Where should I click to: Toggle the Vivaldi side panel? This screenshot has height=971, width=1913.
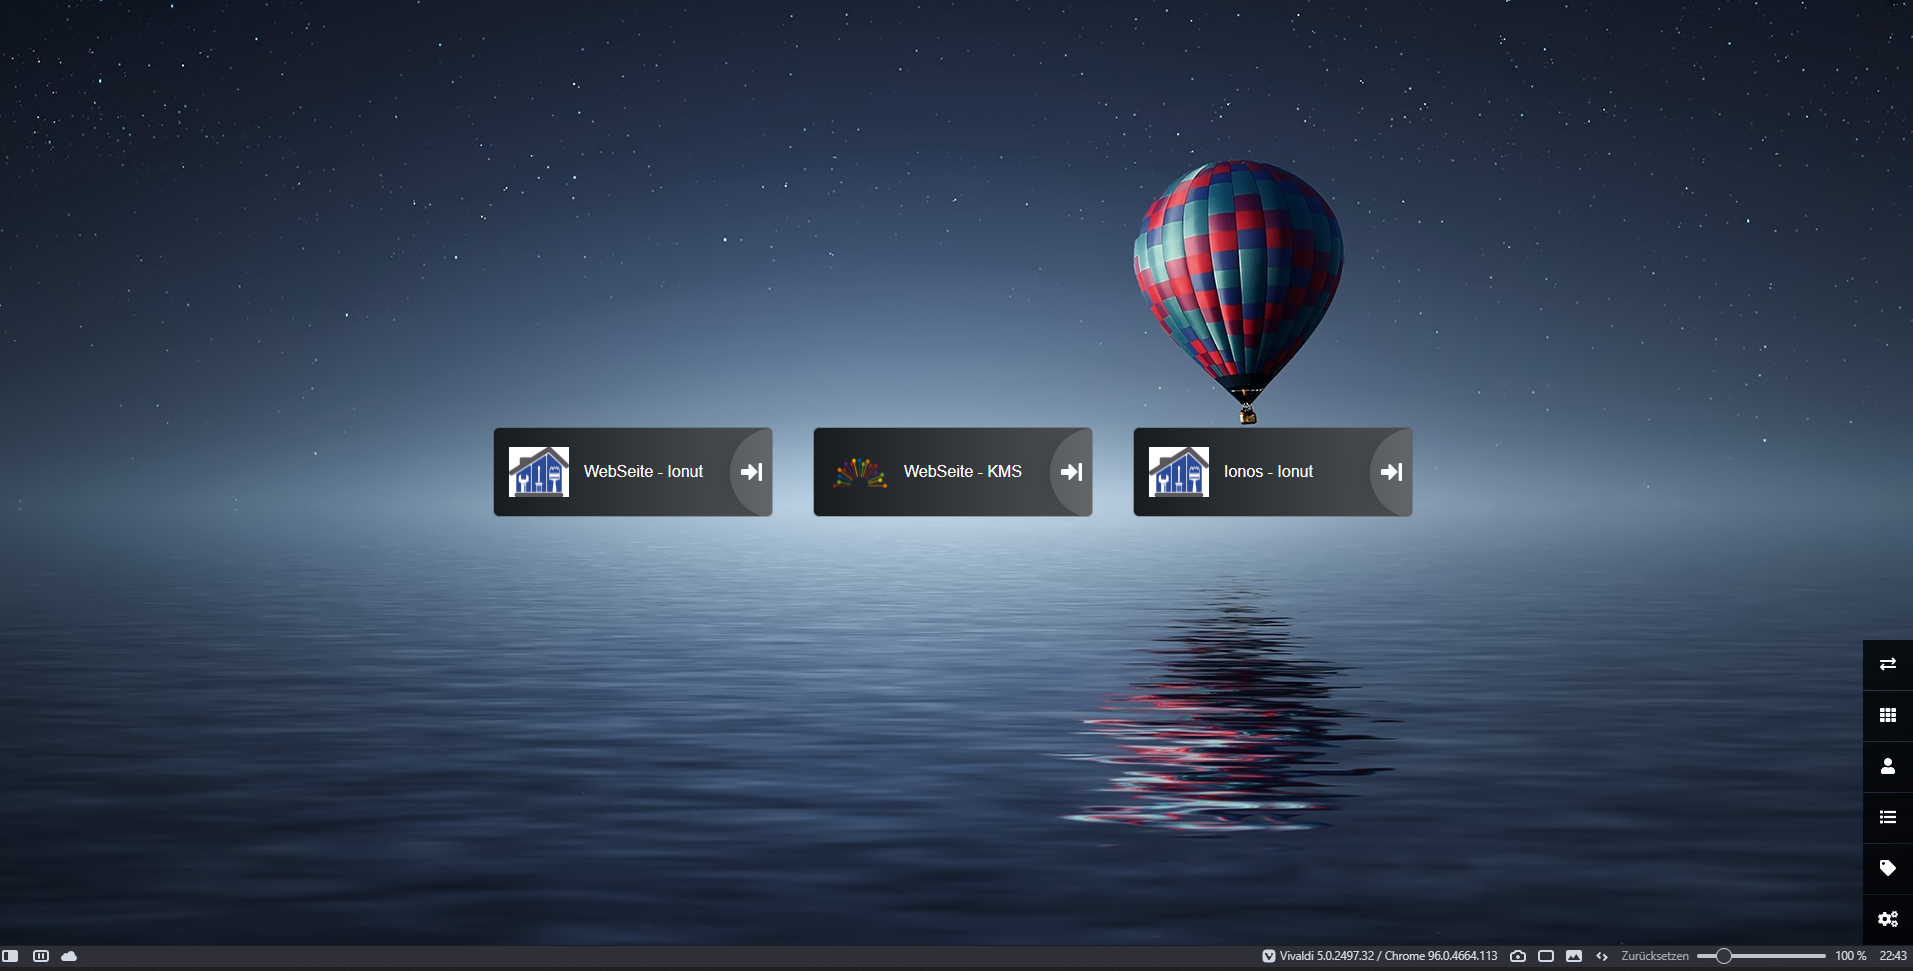click(10, 956)
